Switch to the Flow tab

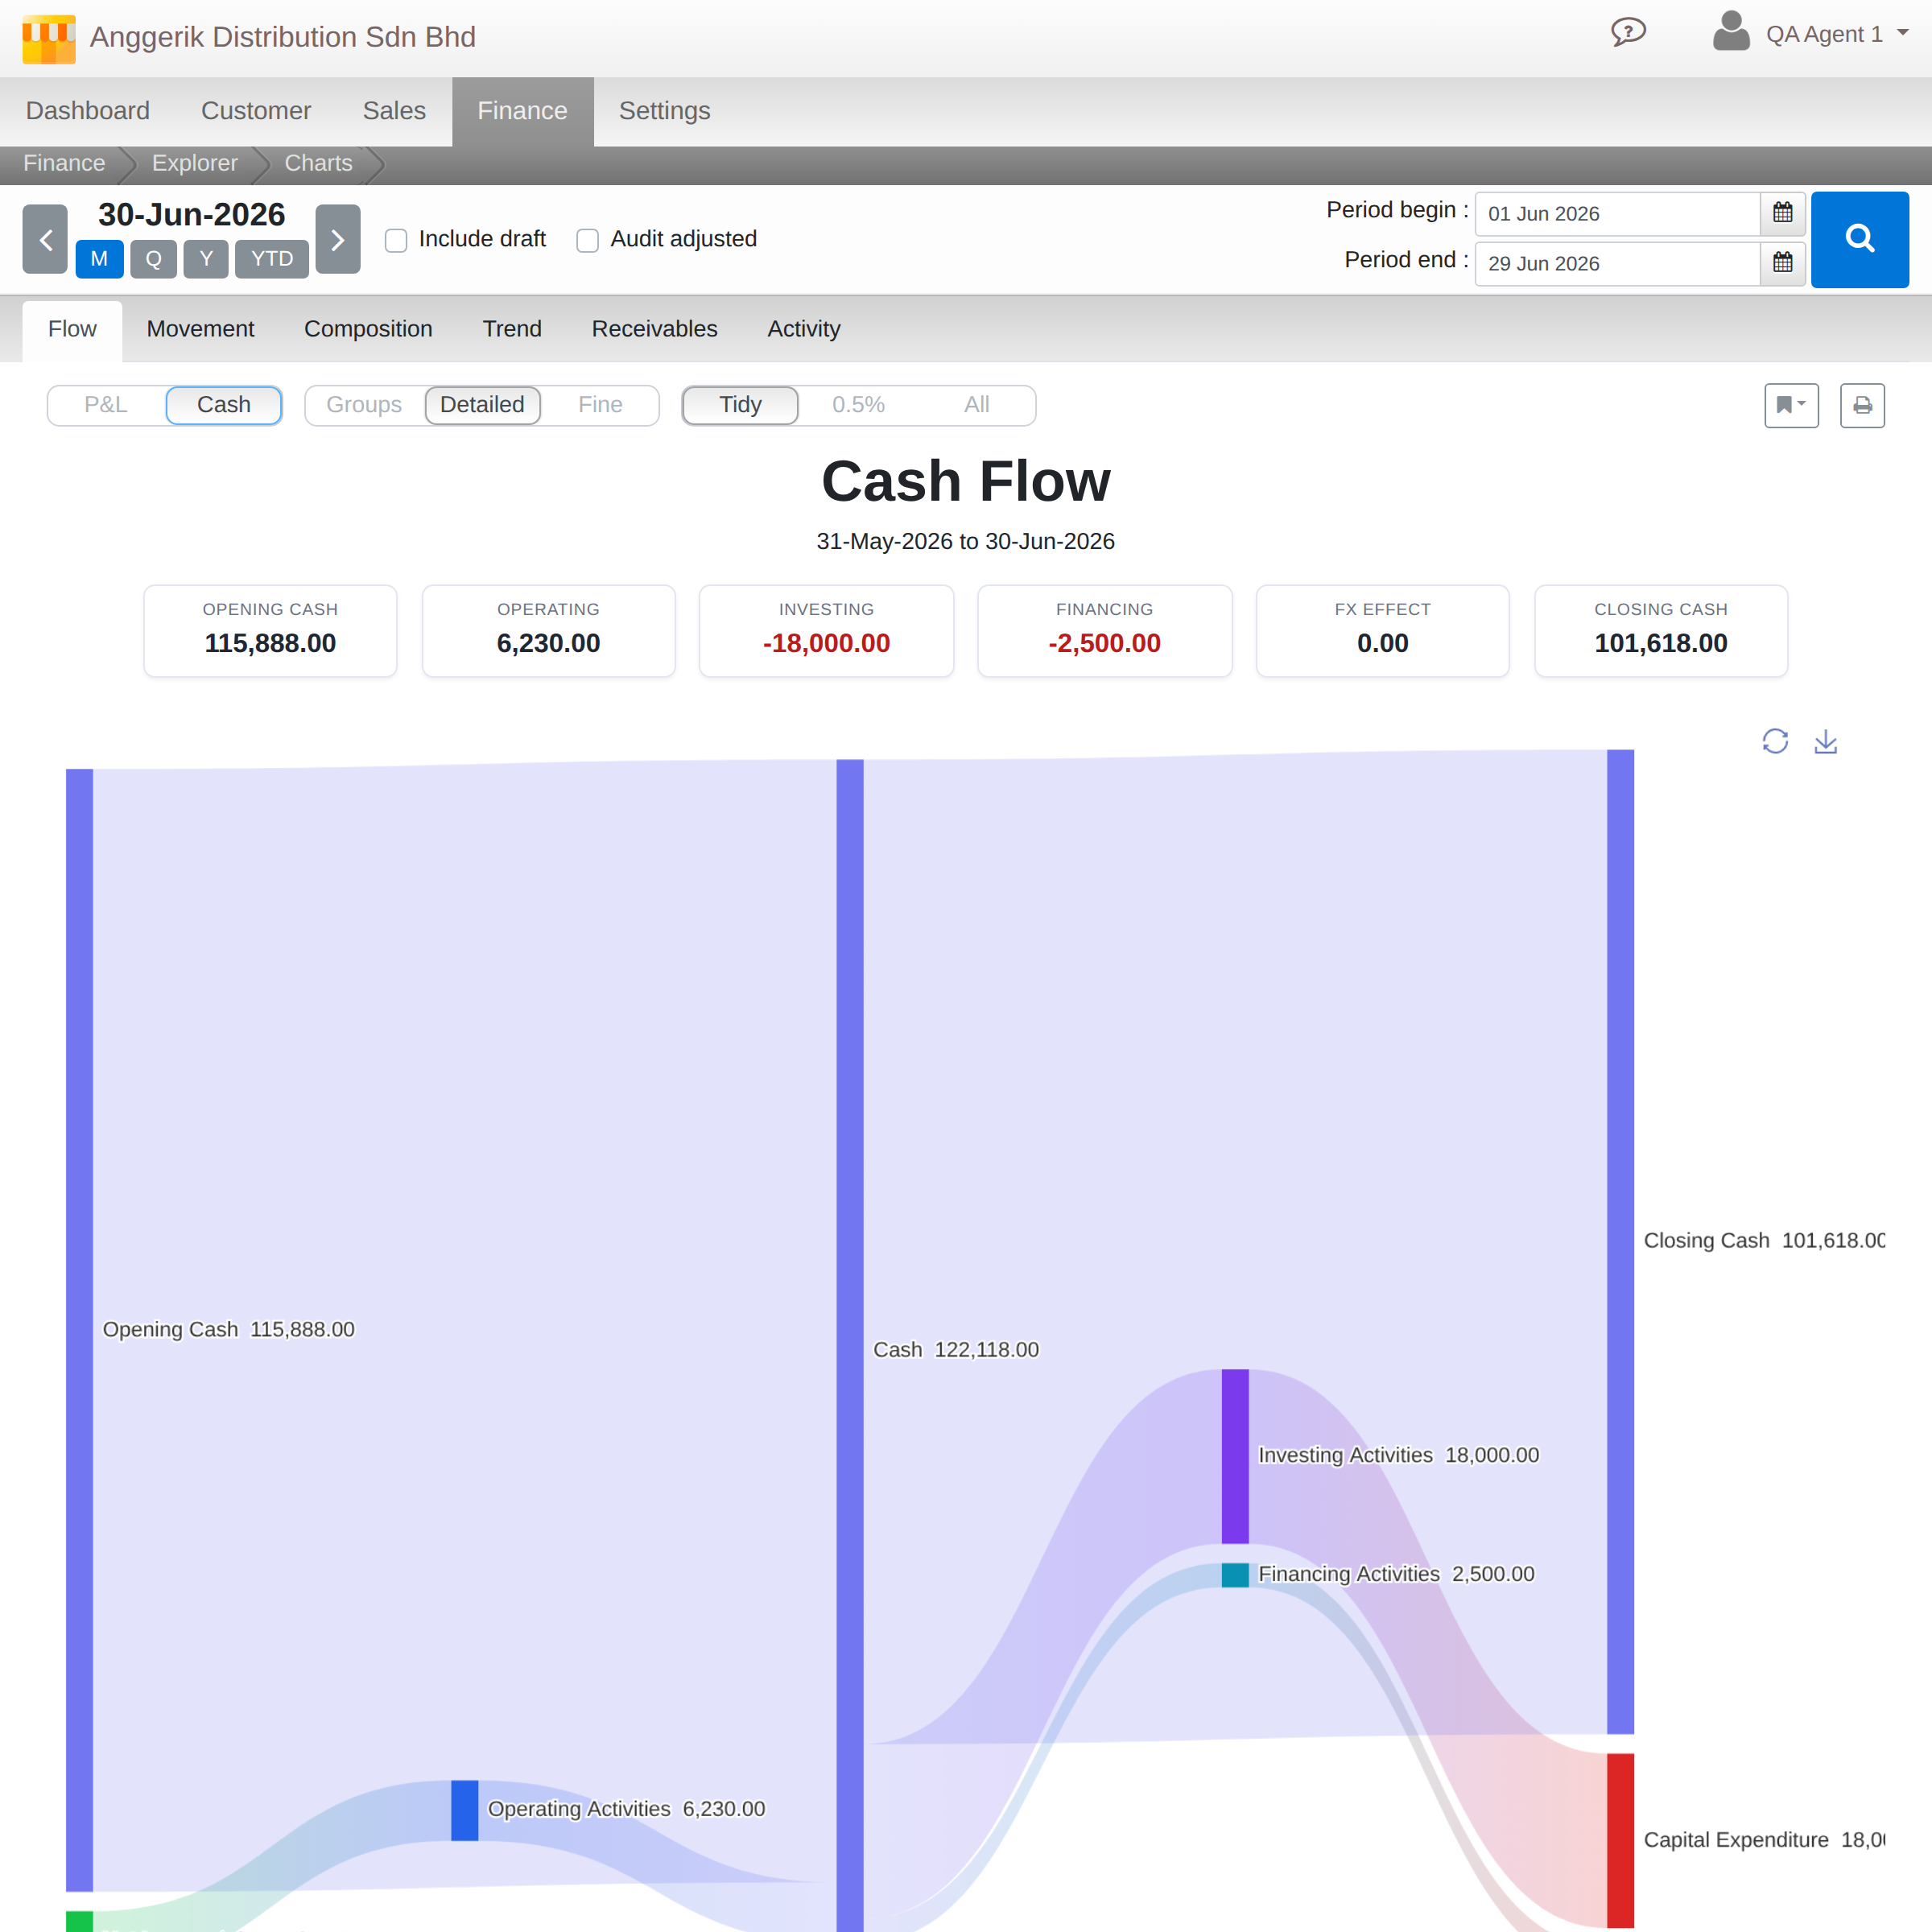tap(72, 329)
